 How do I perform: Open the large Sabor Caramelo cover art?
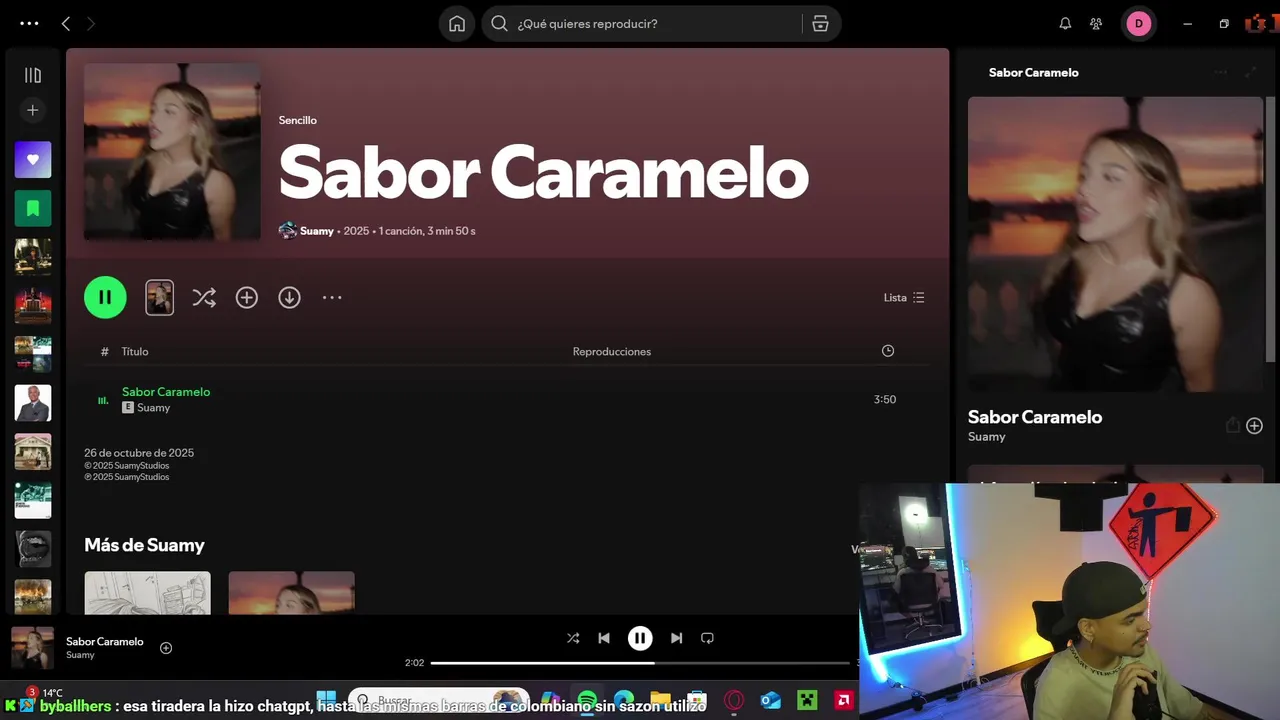tap(172, 152)
